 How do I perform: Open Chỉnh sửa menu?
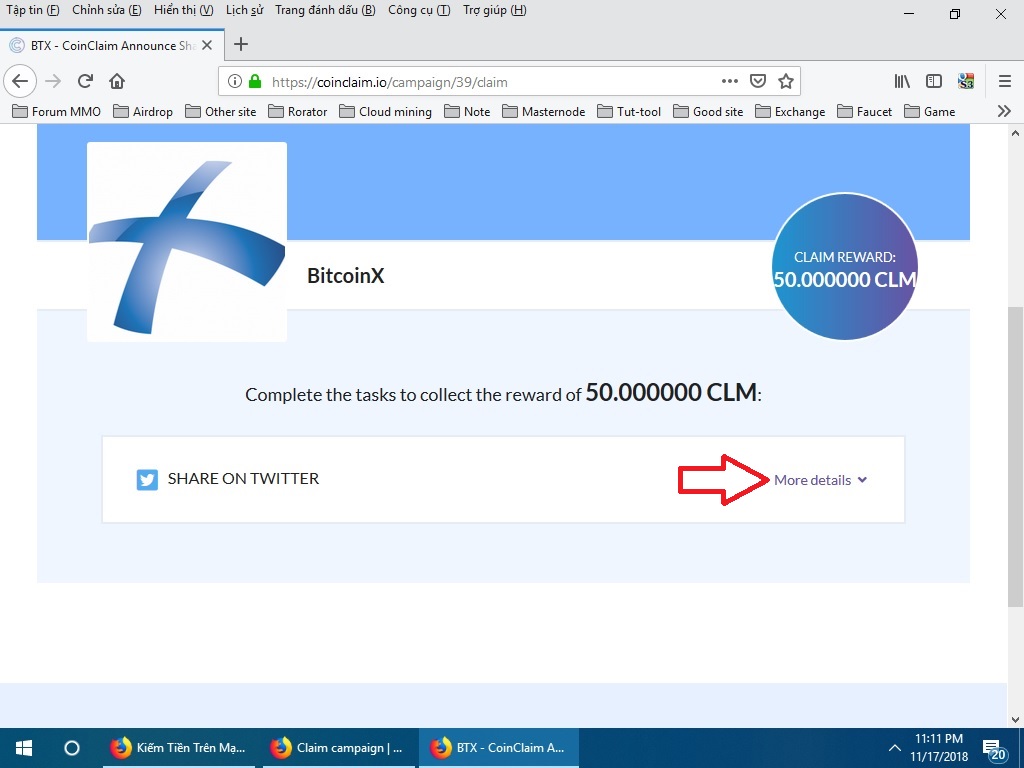click(x=106, y=10)
